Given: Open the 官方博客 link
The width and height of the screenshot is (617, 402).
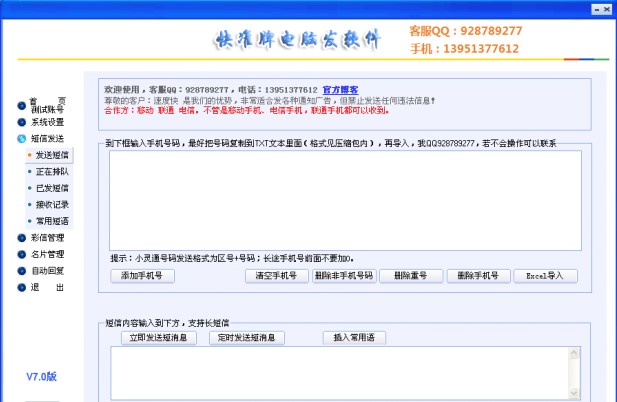Looking at the screenshot, I should click(x=340, y=89).
